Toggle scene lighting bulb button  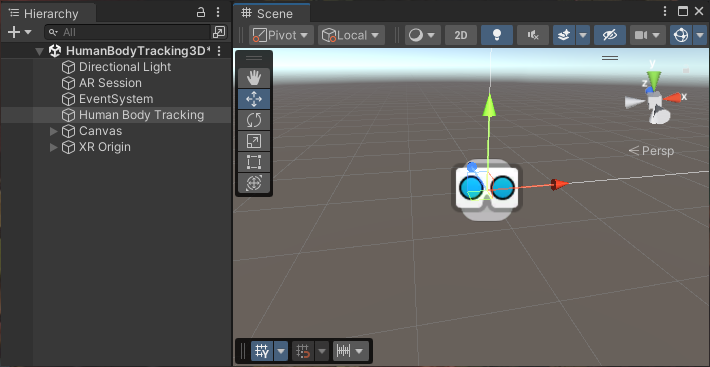click(497, 35)
